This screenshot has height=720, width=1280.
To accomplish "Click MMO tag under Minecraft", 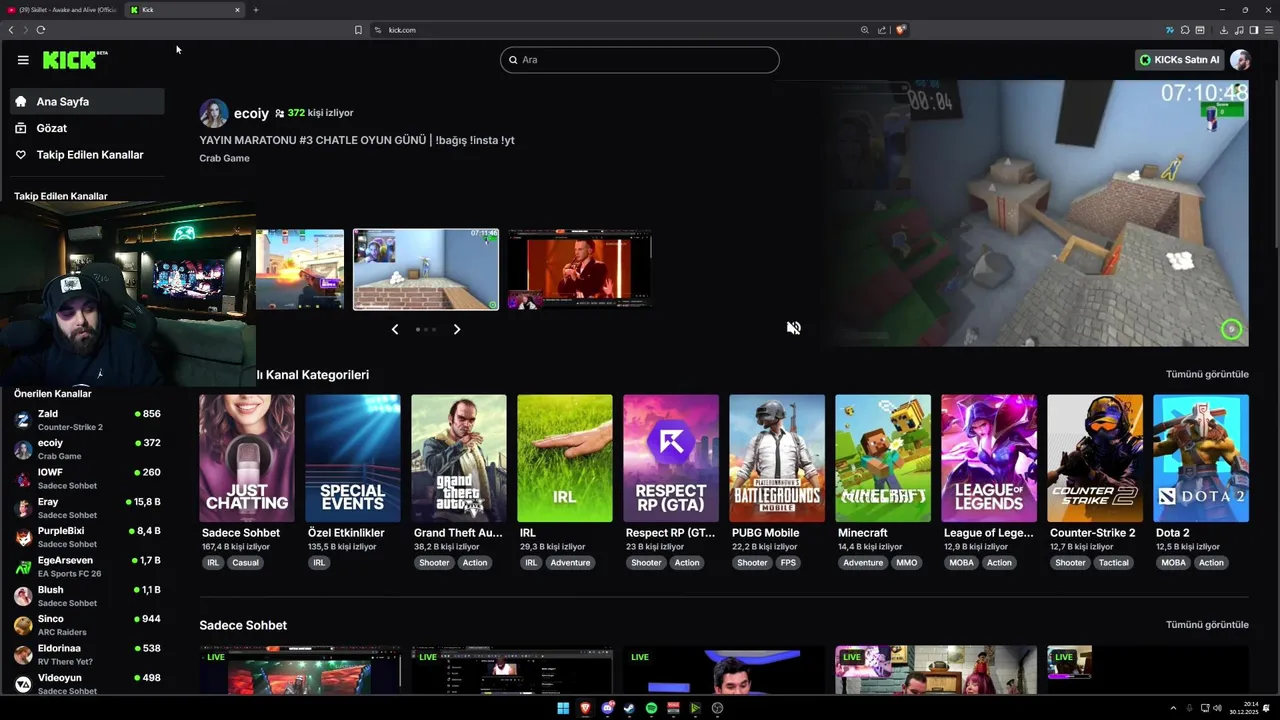I will [x=906, y=563].
